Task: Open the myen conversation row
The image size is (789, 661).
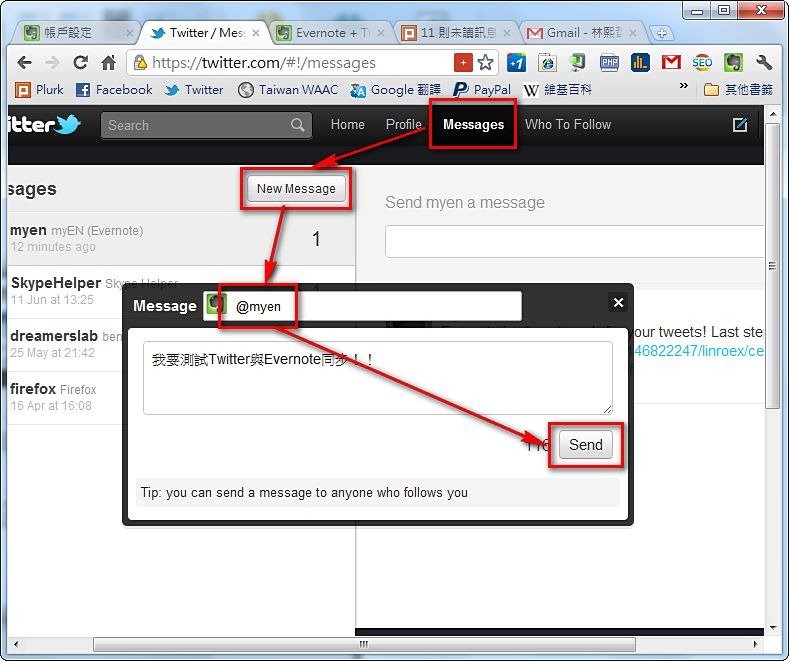Action: tap(181, 238)
